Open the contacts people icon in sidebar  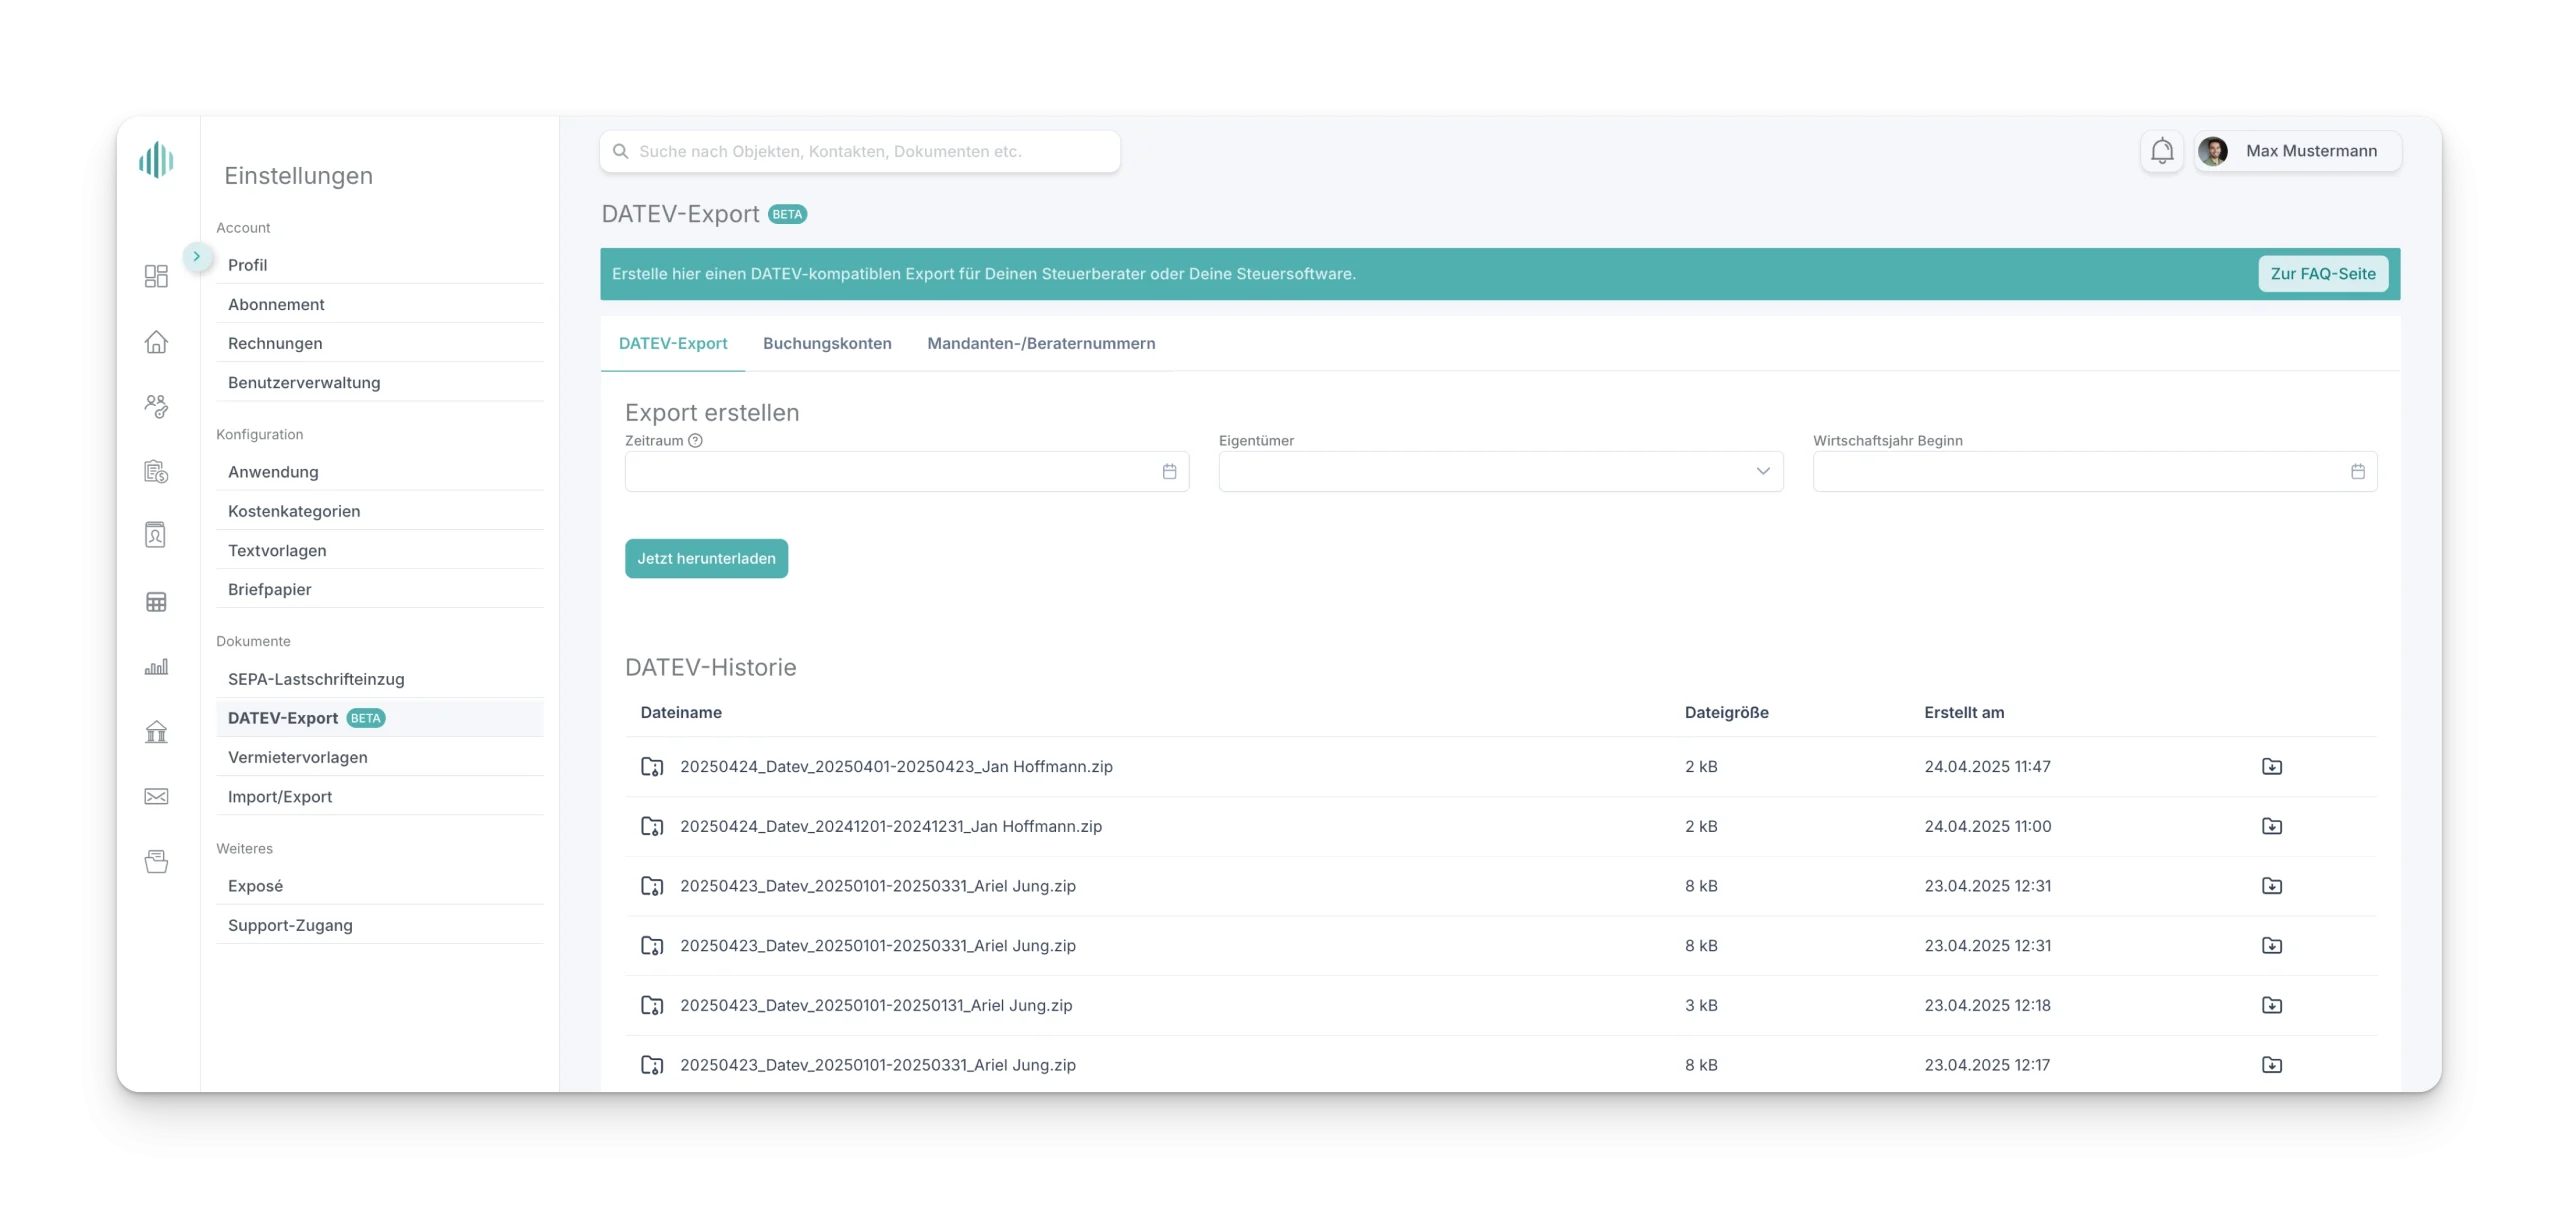(x=156, y=406)
